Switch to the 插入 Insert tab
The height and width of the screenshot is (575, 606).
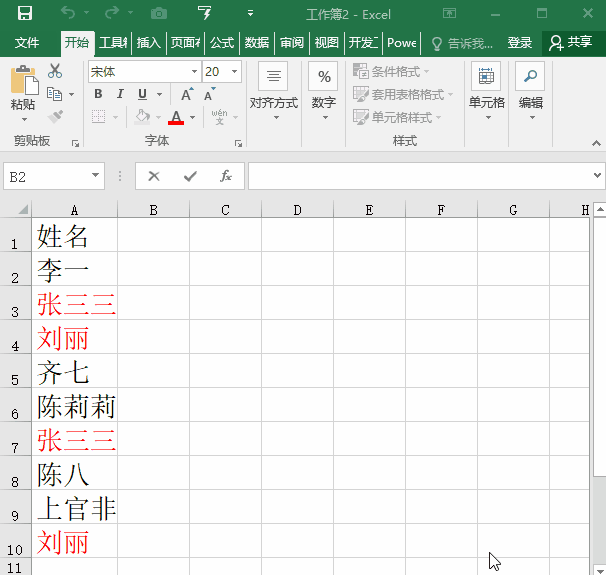(x=149, y=43)
